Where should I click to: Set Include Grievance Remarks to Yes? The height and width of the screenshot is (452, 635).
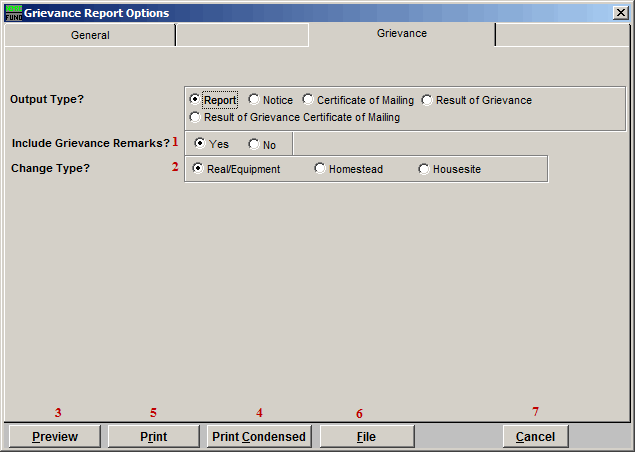click(x=200, y=144)
